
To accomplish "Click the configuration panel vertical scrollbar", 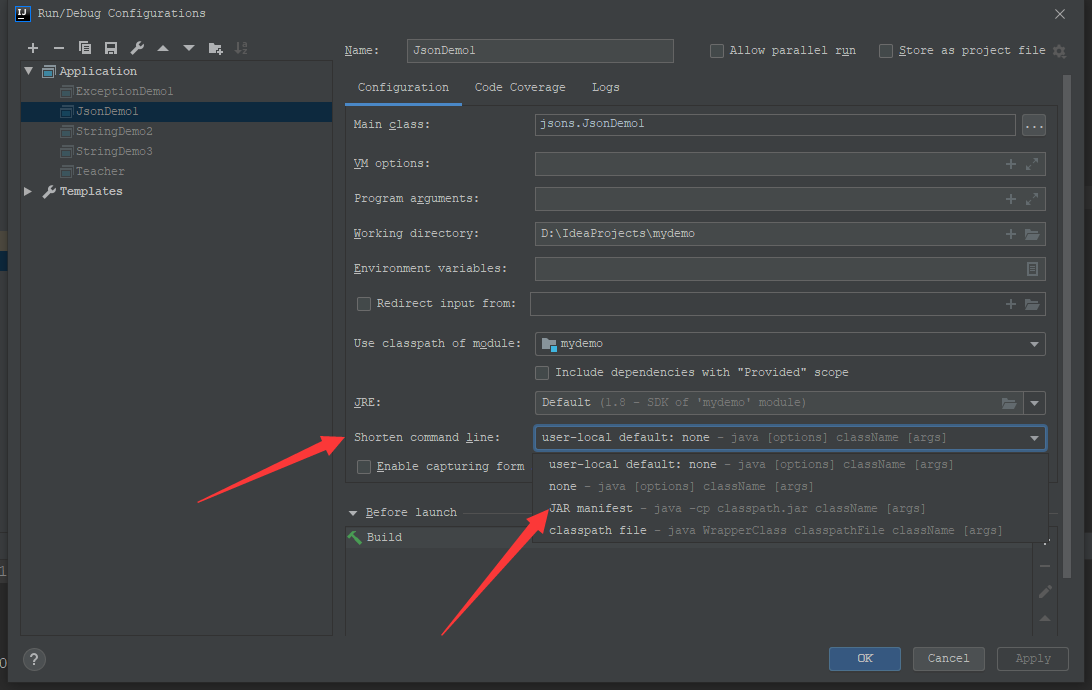I will pyautogui.click(x=1067, y=327).
